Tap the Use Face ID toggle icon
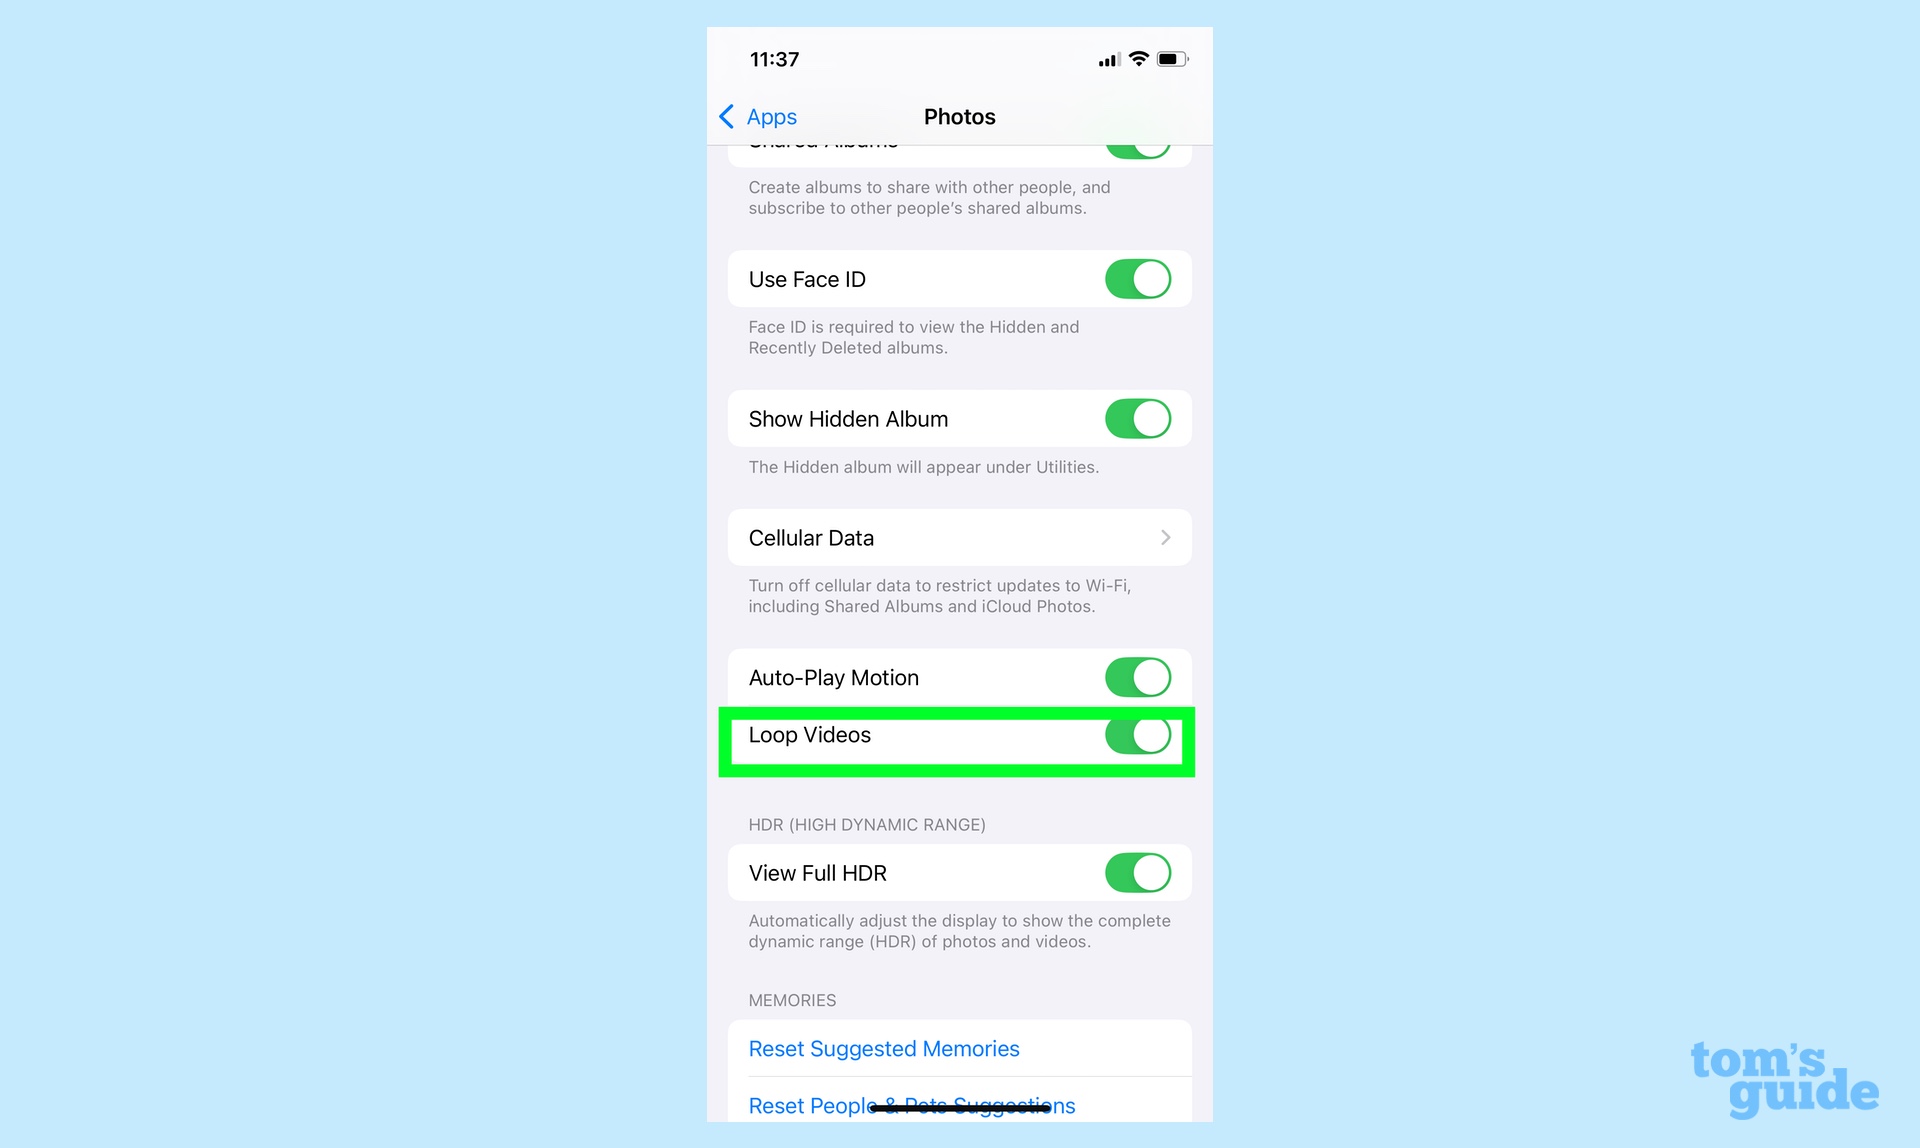This screenshot has width=1920, height=1148. click(x=1138, y=279)
